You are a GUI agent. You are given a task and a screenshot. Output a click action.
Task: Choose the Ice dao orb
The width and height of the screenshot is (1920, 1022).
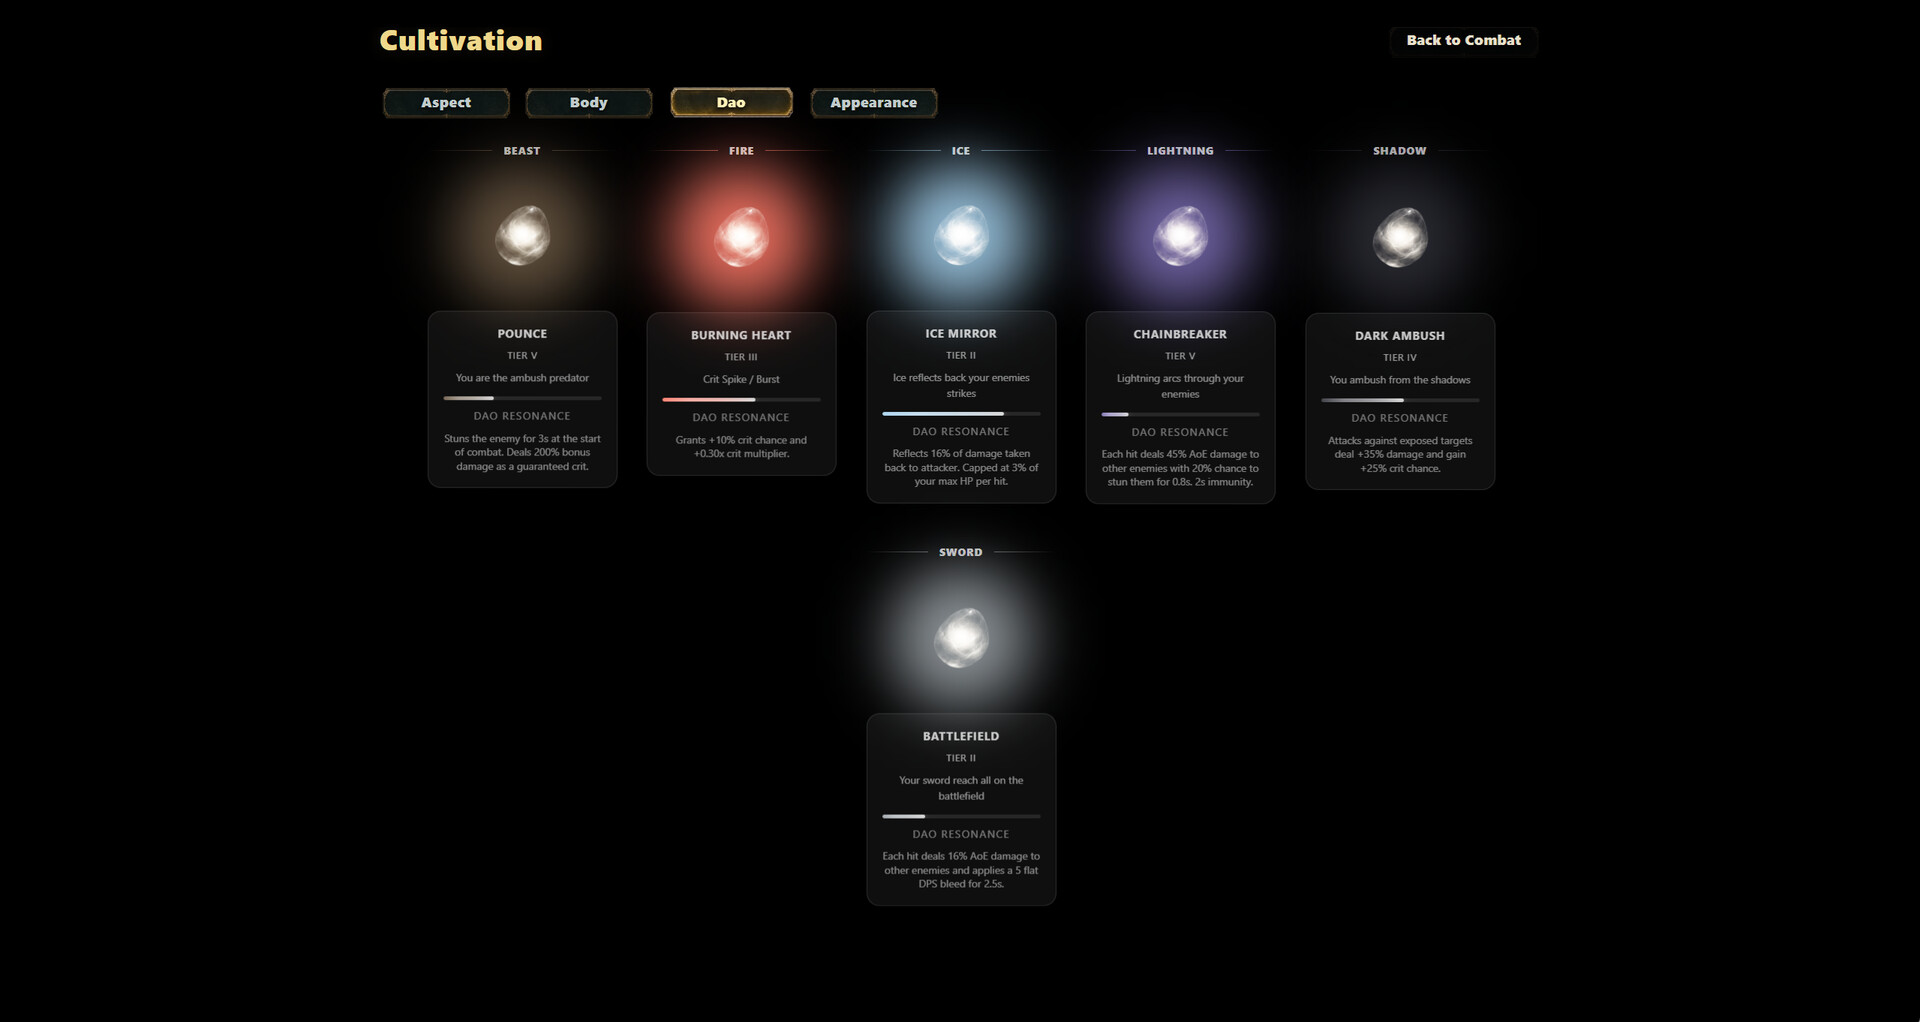961,236
